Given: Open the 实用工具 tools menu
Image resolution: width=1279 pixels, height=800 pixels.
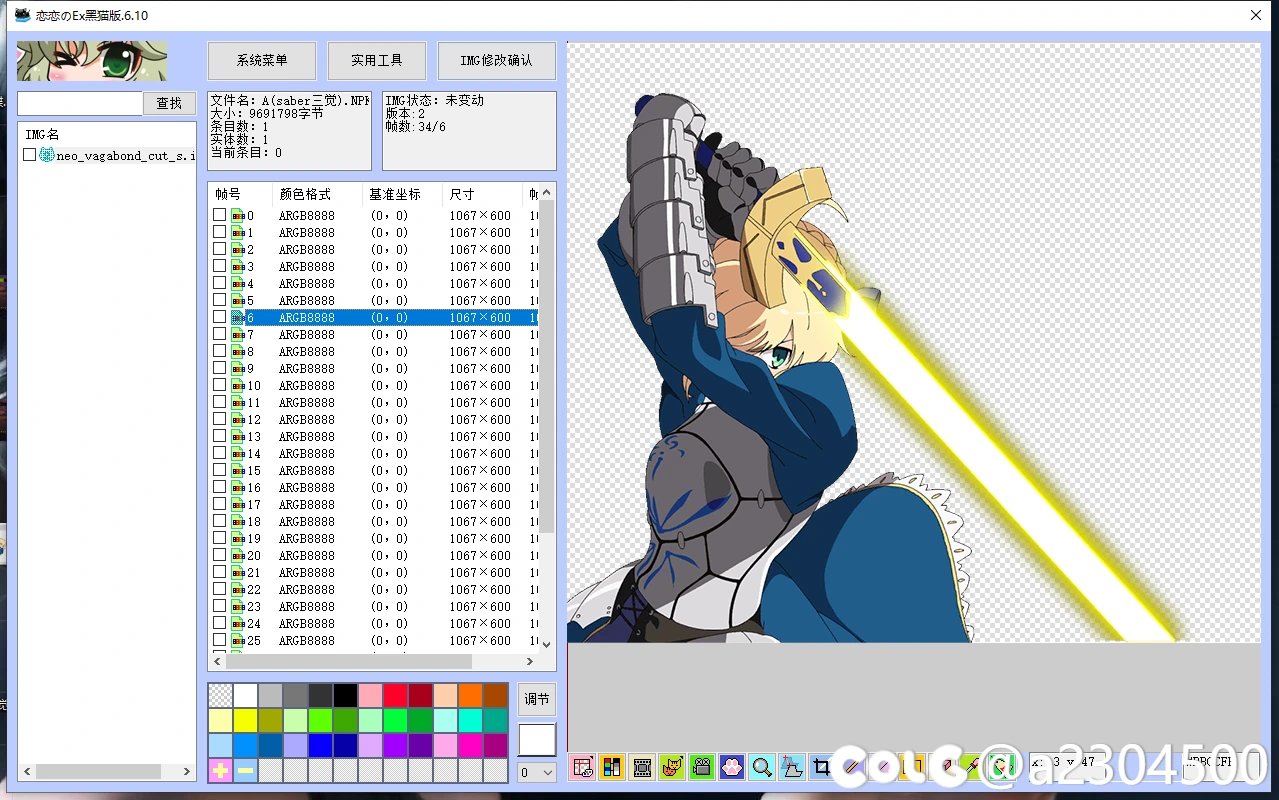Looking at the screenshot, I should point(377,60).
